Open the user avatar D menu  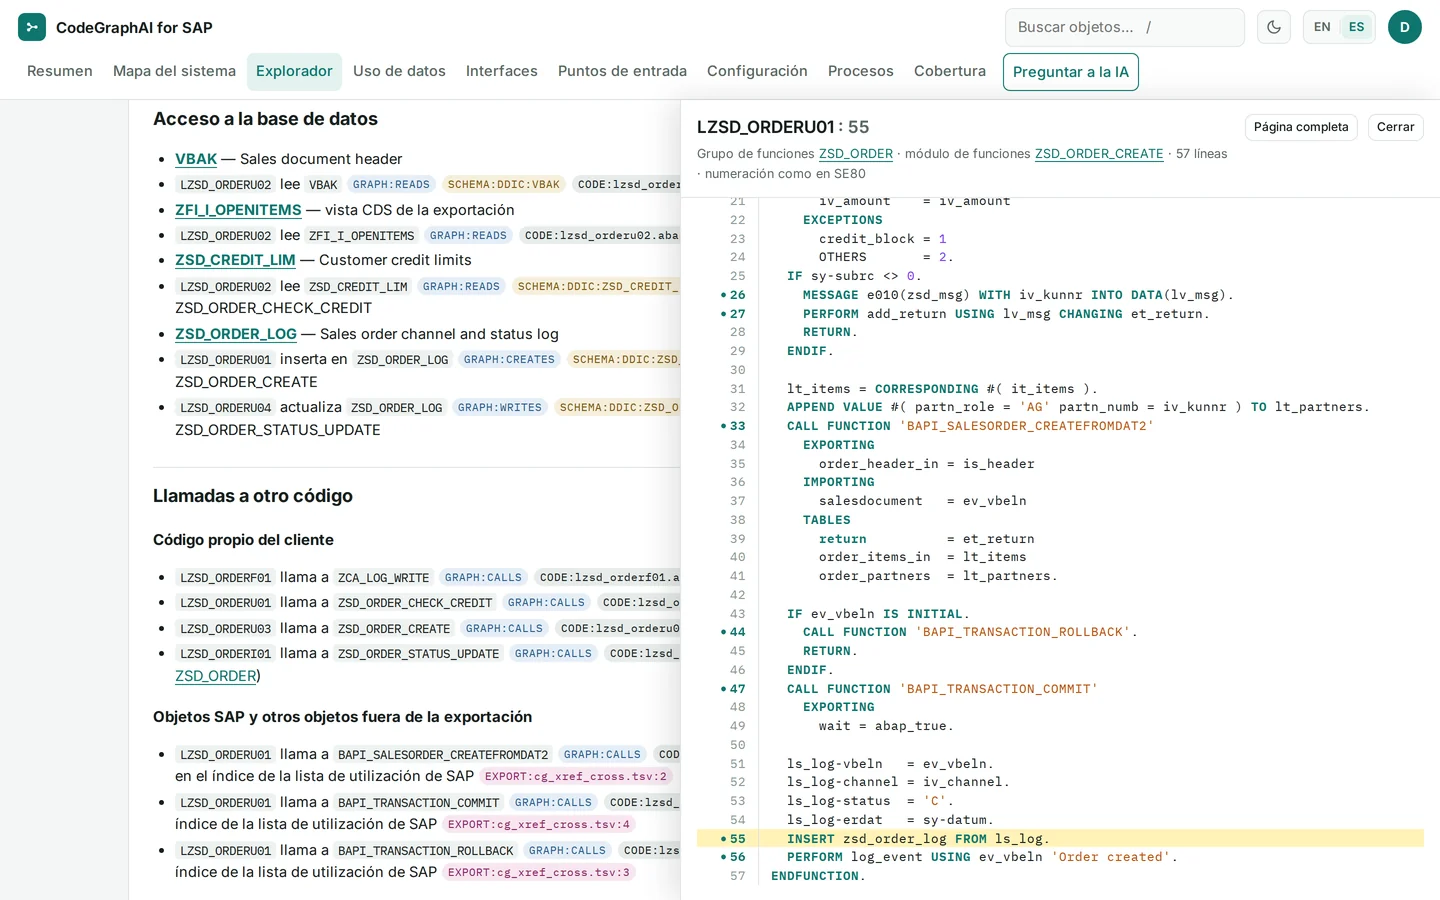click(1405, 27)
